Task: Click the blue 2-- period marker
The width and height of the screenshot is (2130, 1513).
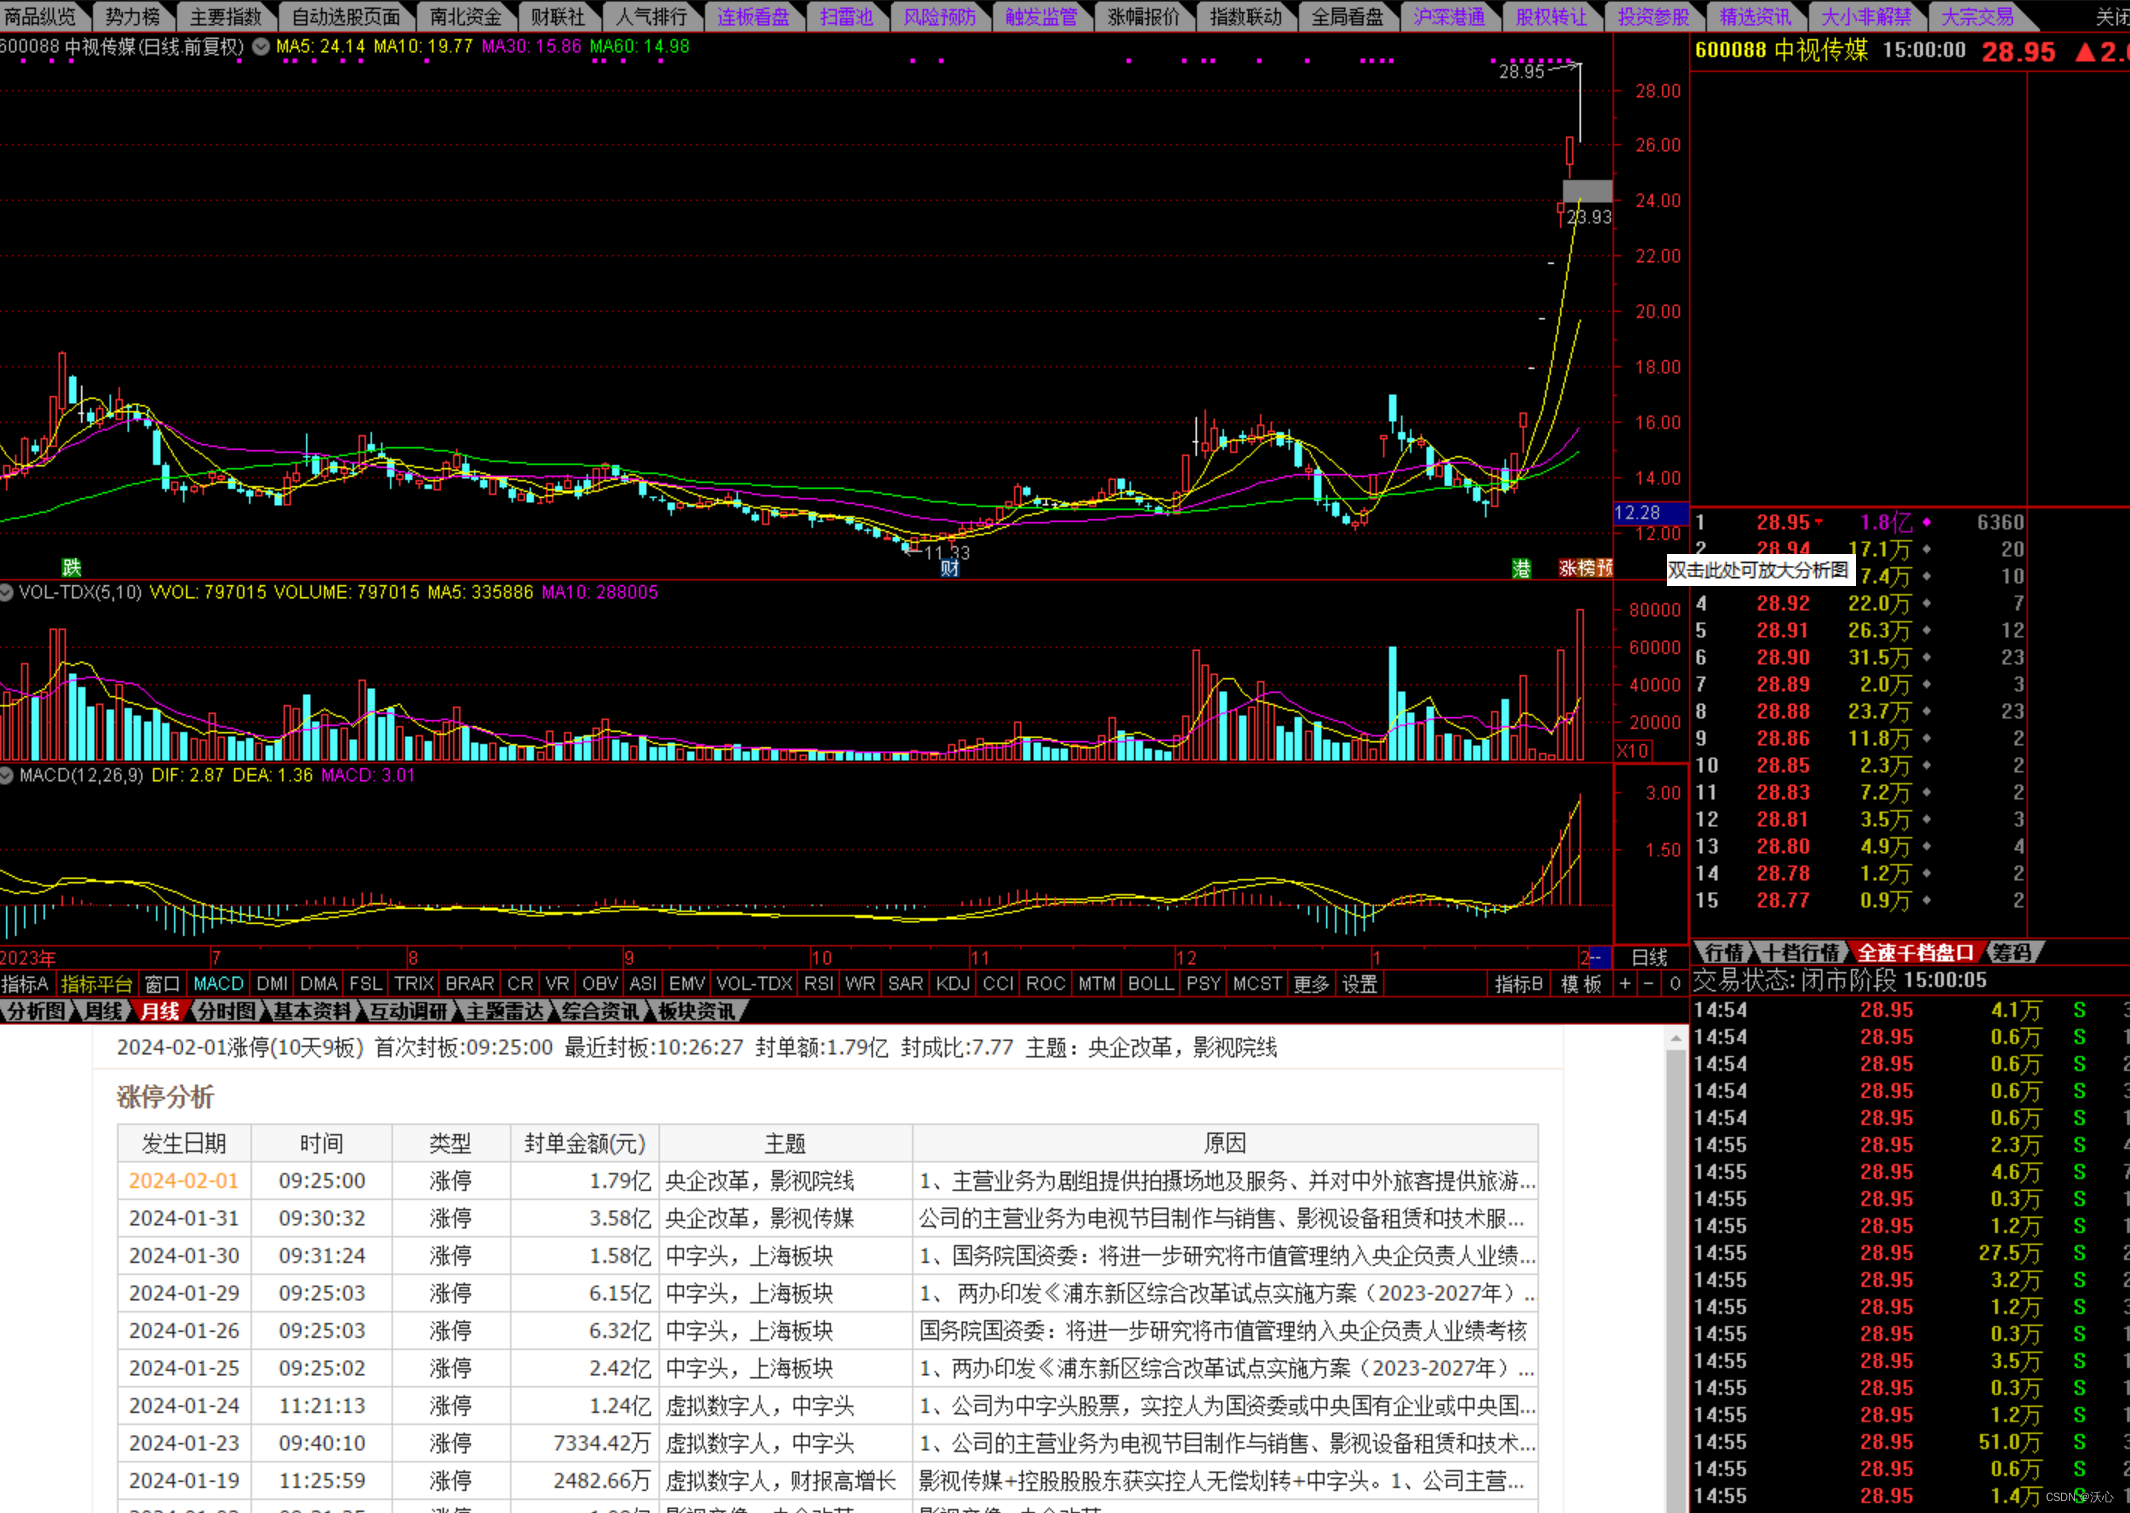Action: [x=1595, y=957]
